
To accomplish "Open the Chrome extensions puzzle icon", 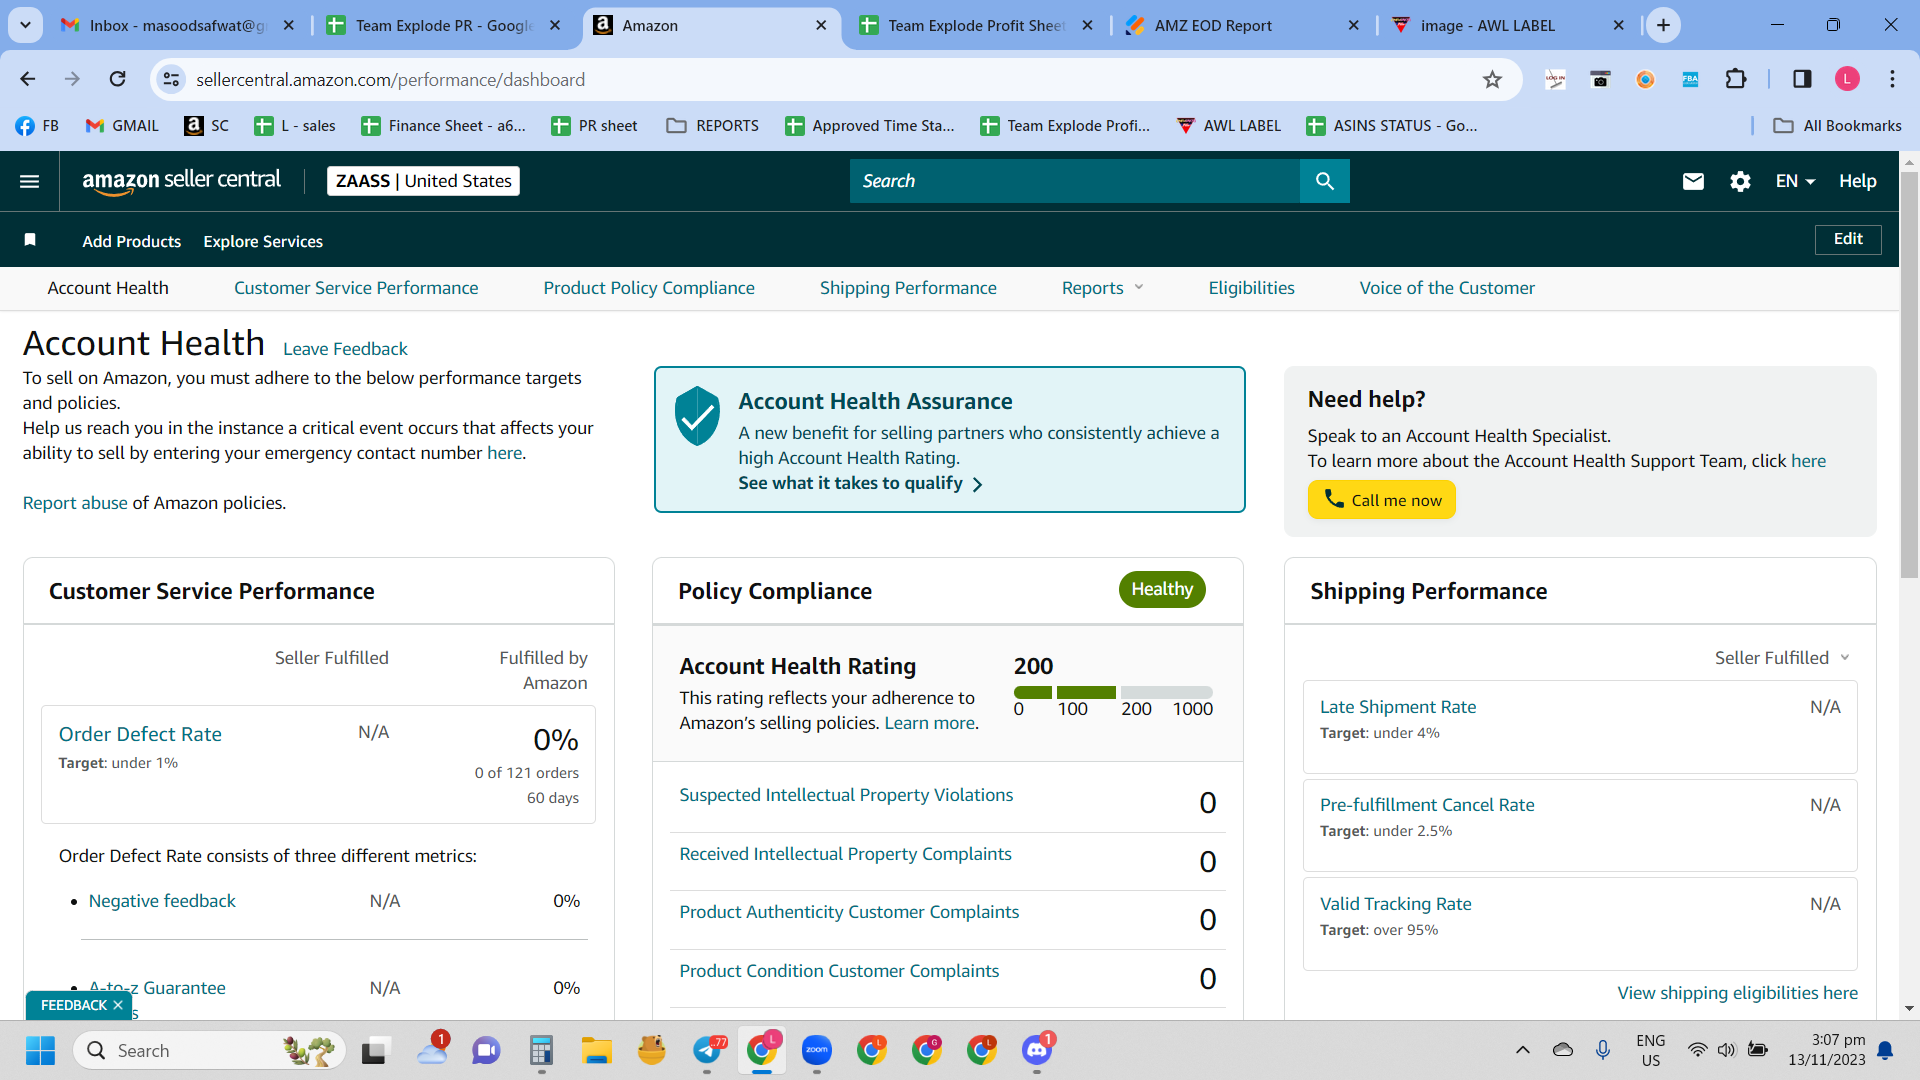I will click(1736, 79).
